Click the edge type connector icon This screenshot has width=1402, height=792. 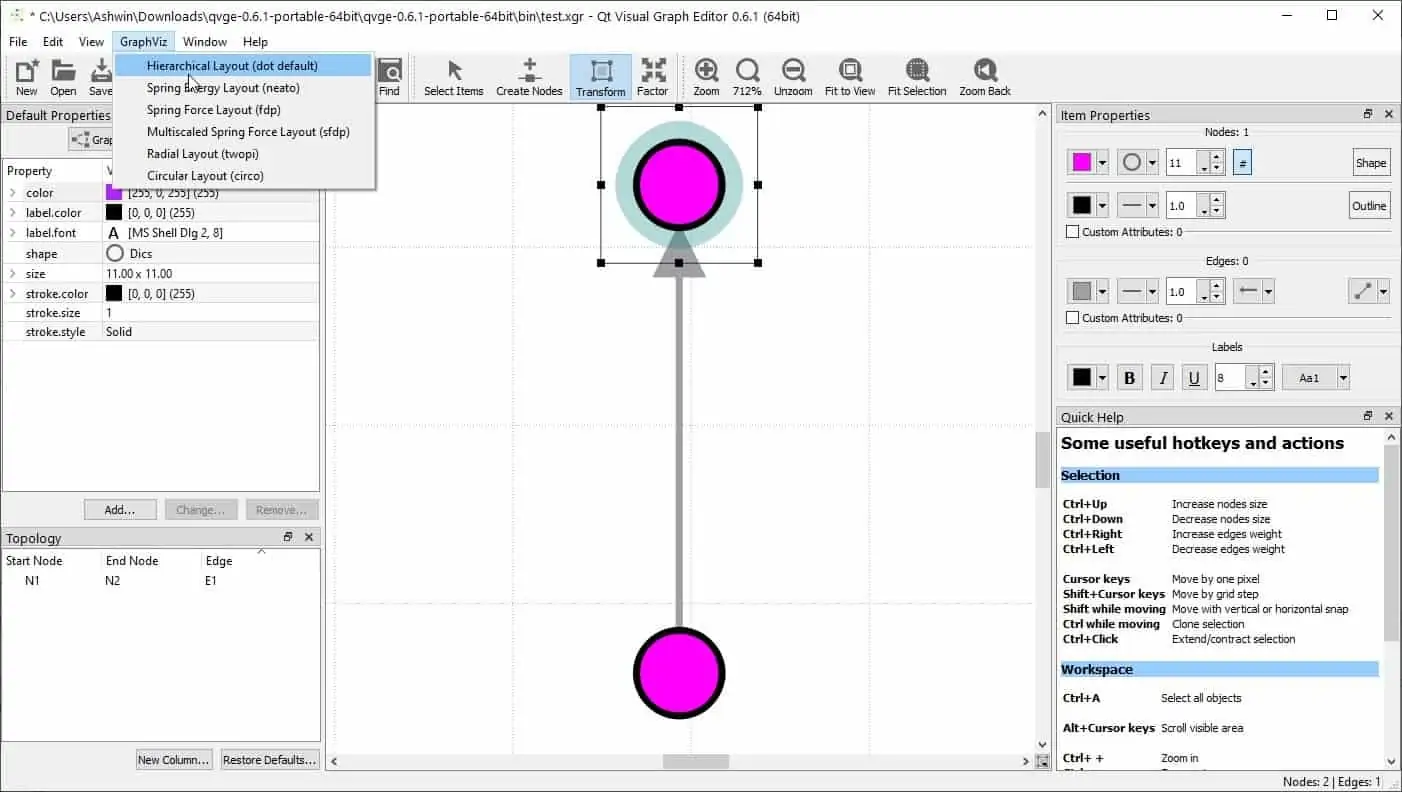[1362, 291]
